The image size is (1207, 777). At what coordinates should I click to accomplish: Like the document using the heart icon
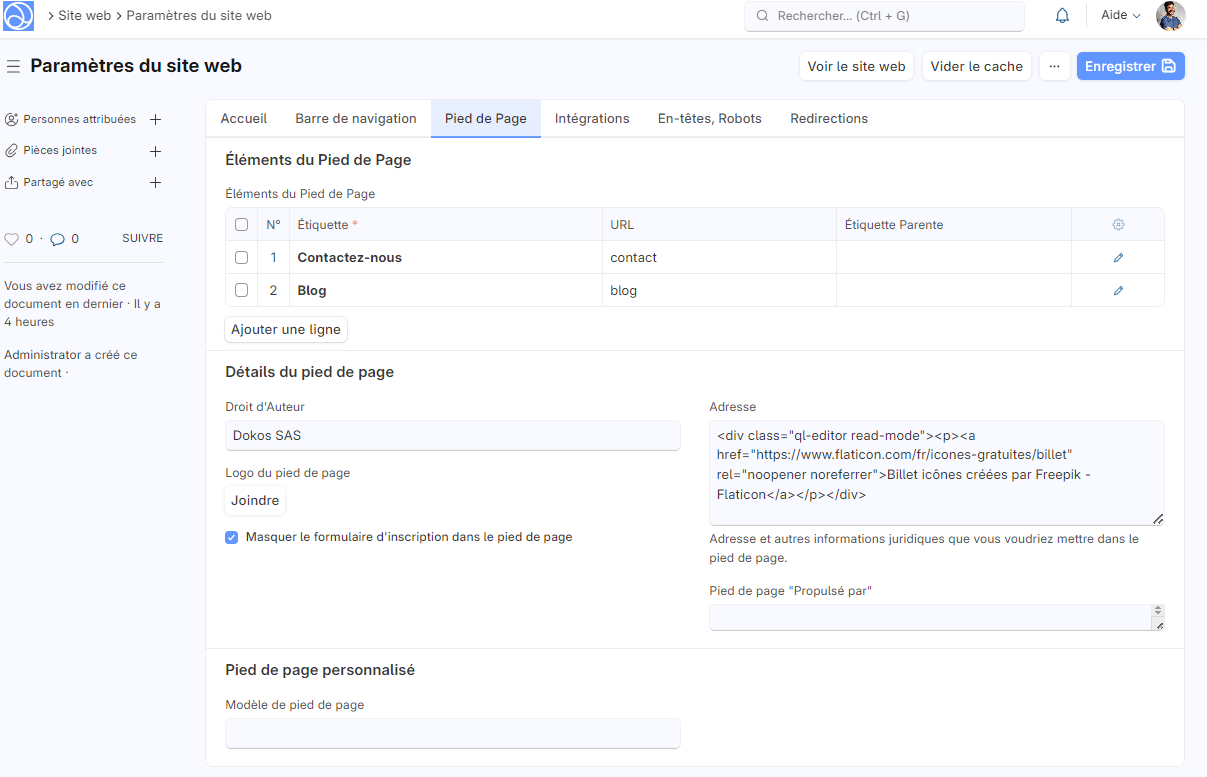pos(11,238)
